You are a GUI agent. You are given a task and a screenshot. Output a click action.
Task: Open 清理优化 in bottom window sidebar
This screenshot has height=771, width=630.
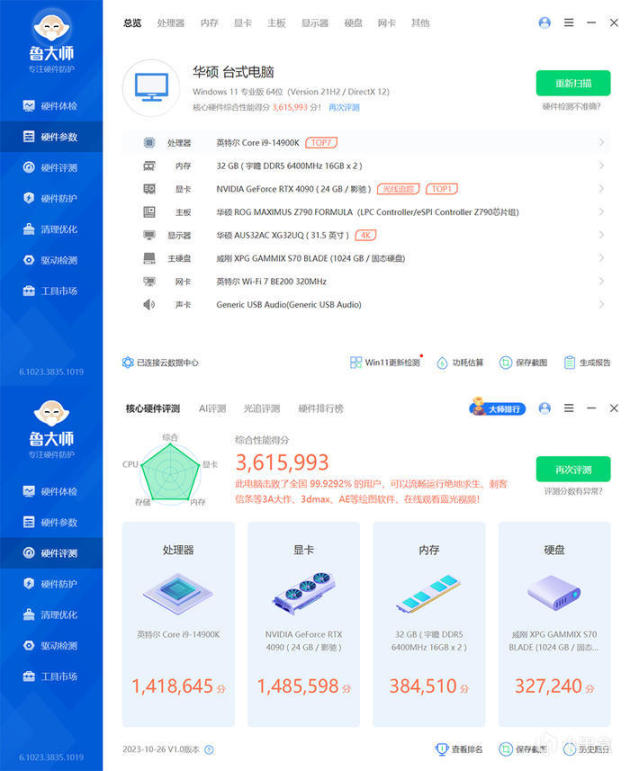point(51,615)
